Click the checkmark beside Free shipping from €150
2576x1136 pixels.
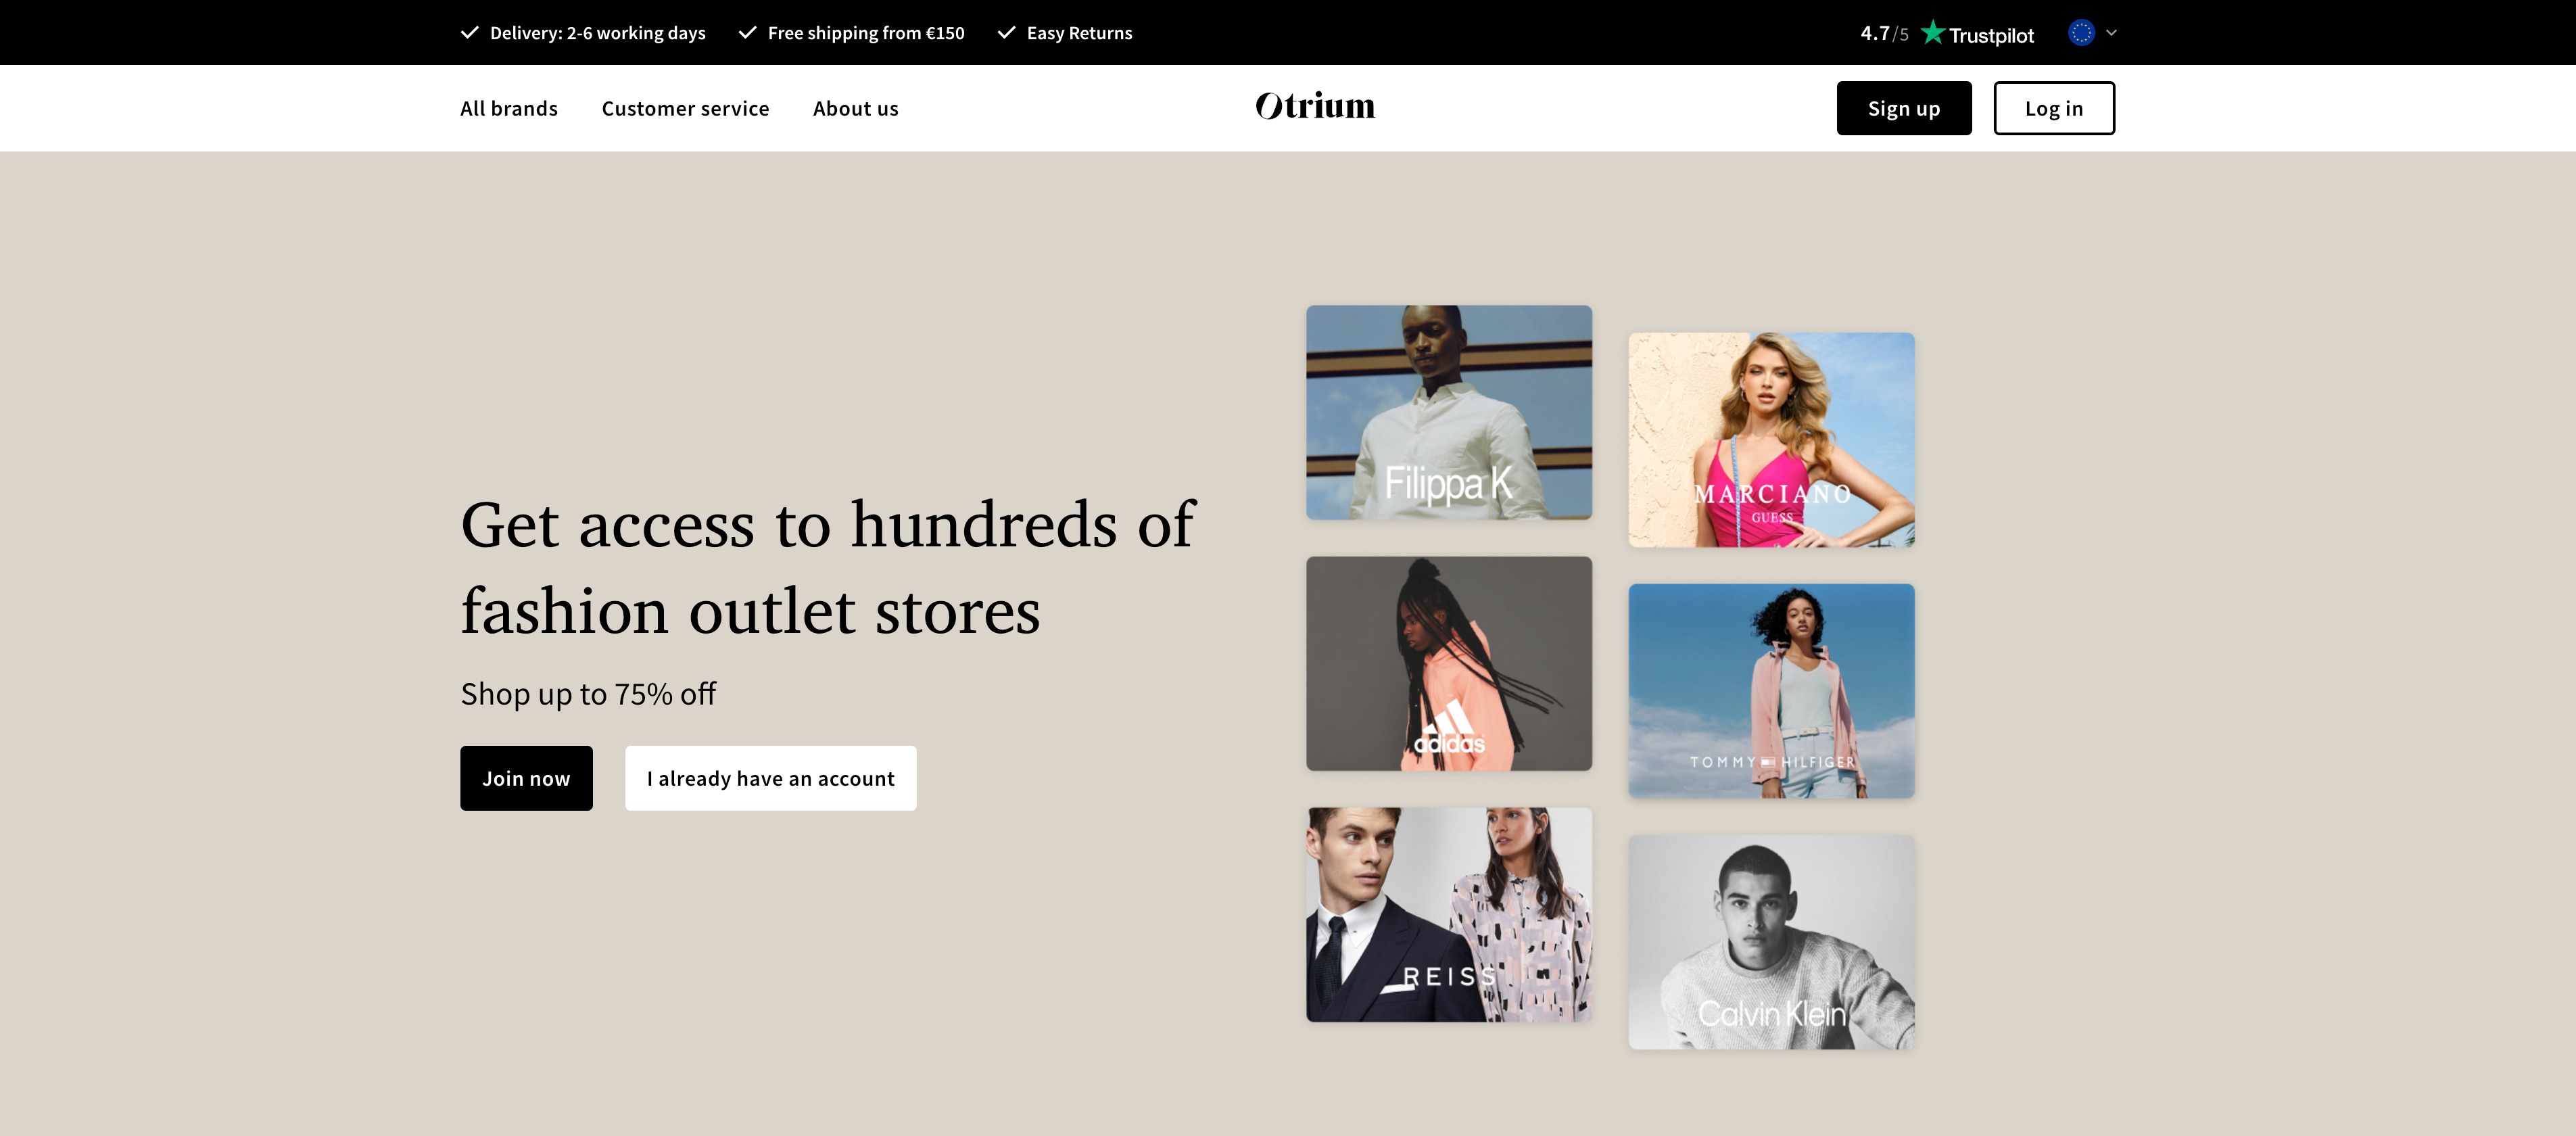pos(747,33)
